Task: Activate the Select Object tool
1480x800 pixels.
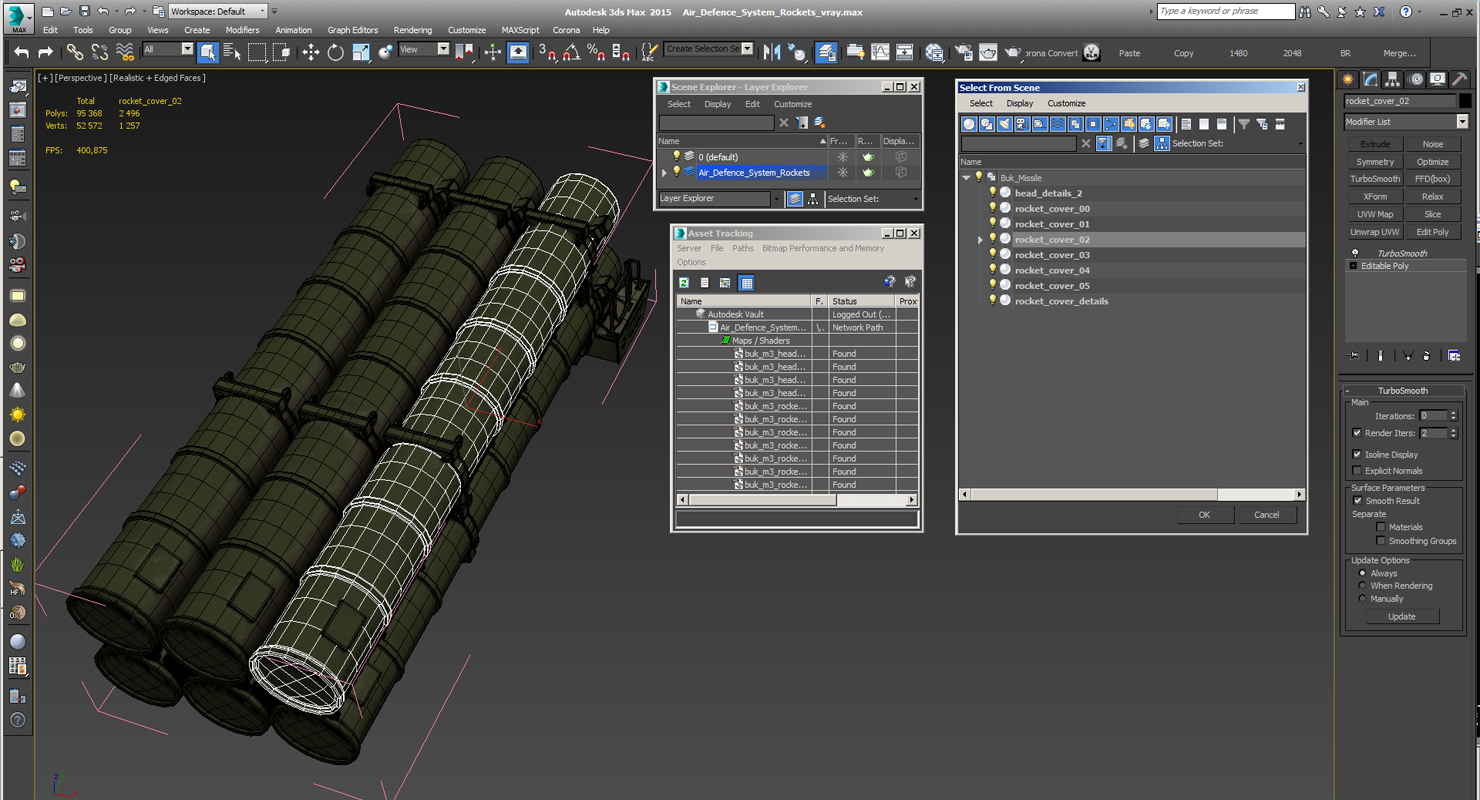Action: (x=208, y=52)
